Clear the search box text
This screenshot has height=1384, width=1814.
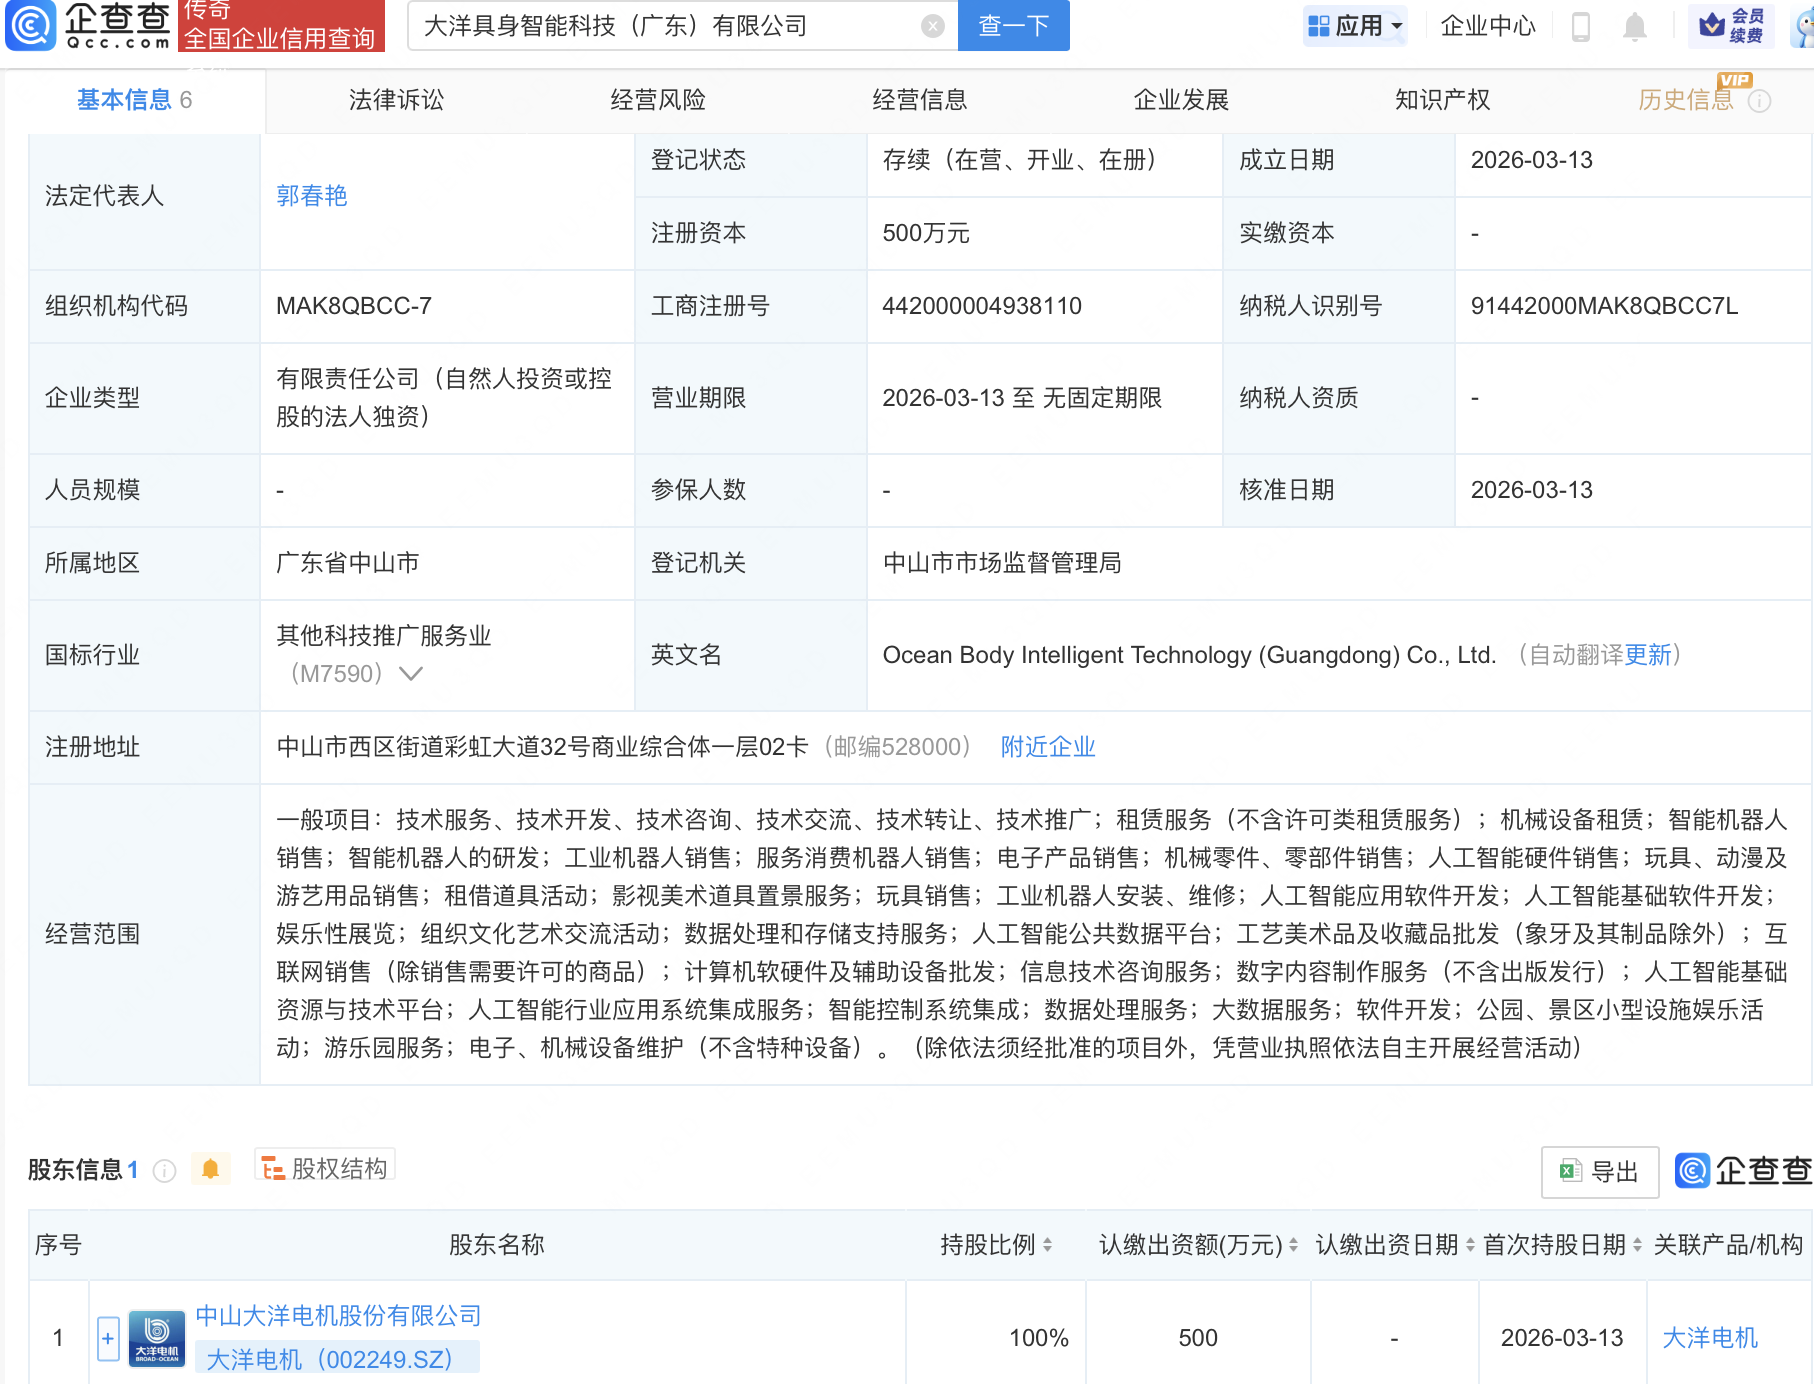[x=932, y=26]
